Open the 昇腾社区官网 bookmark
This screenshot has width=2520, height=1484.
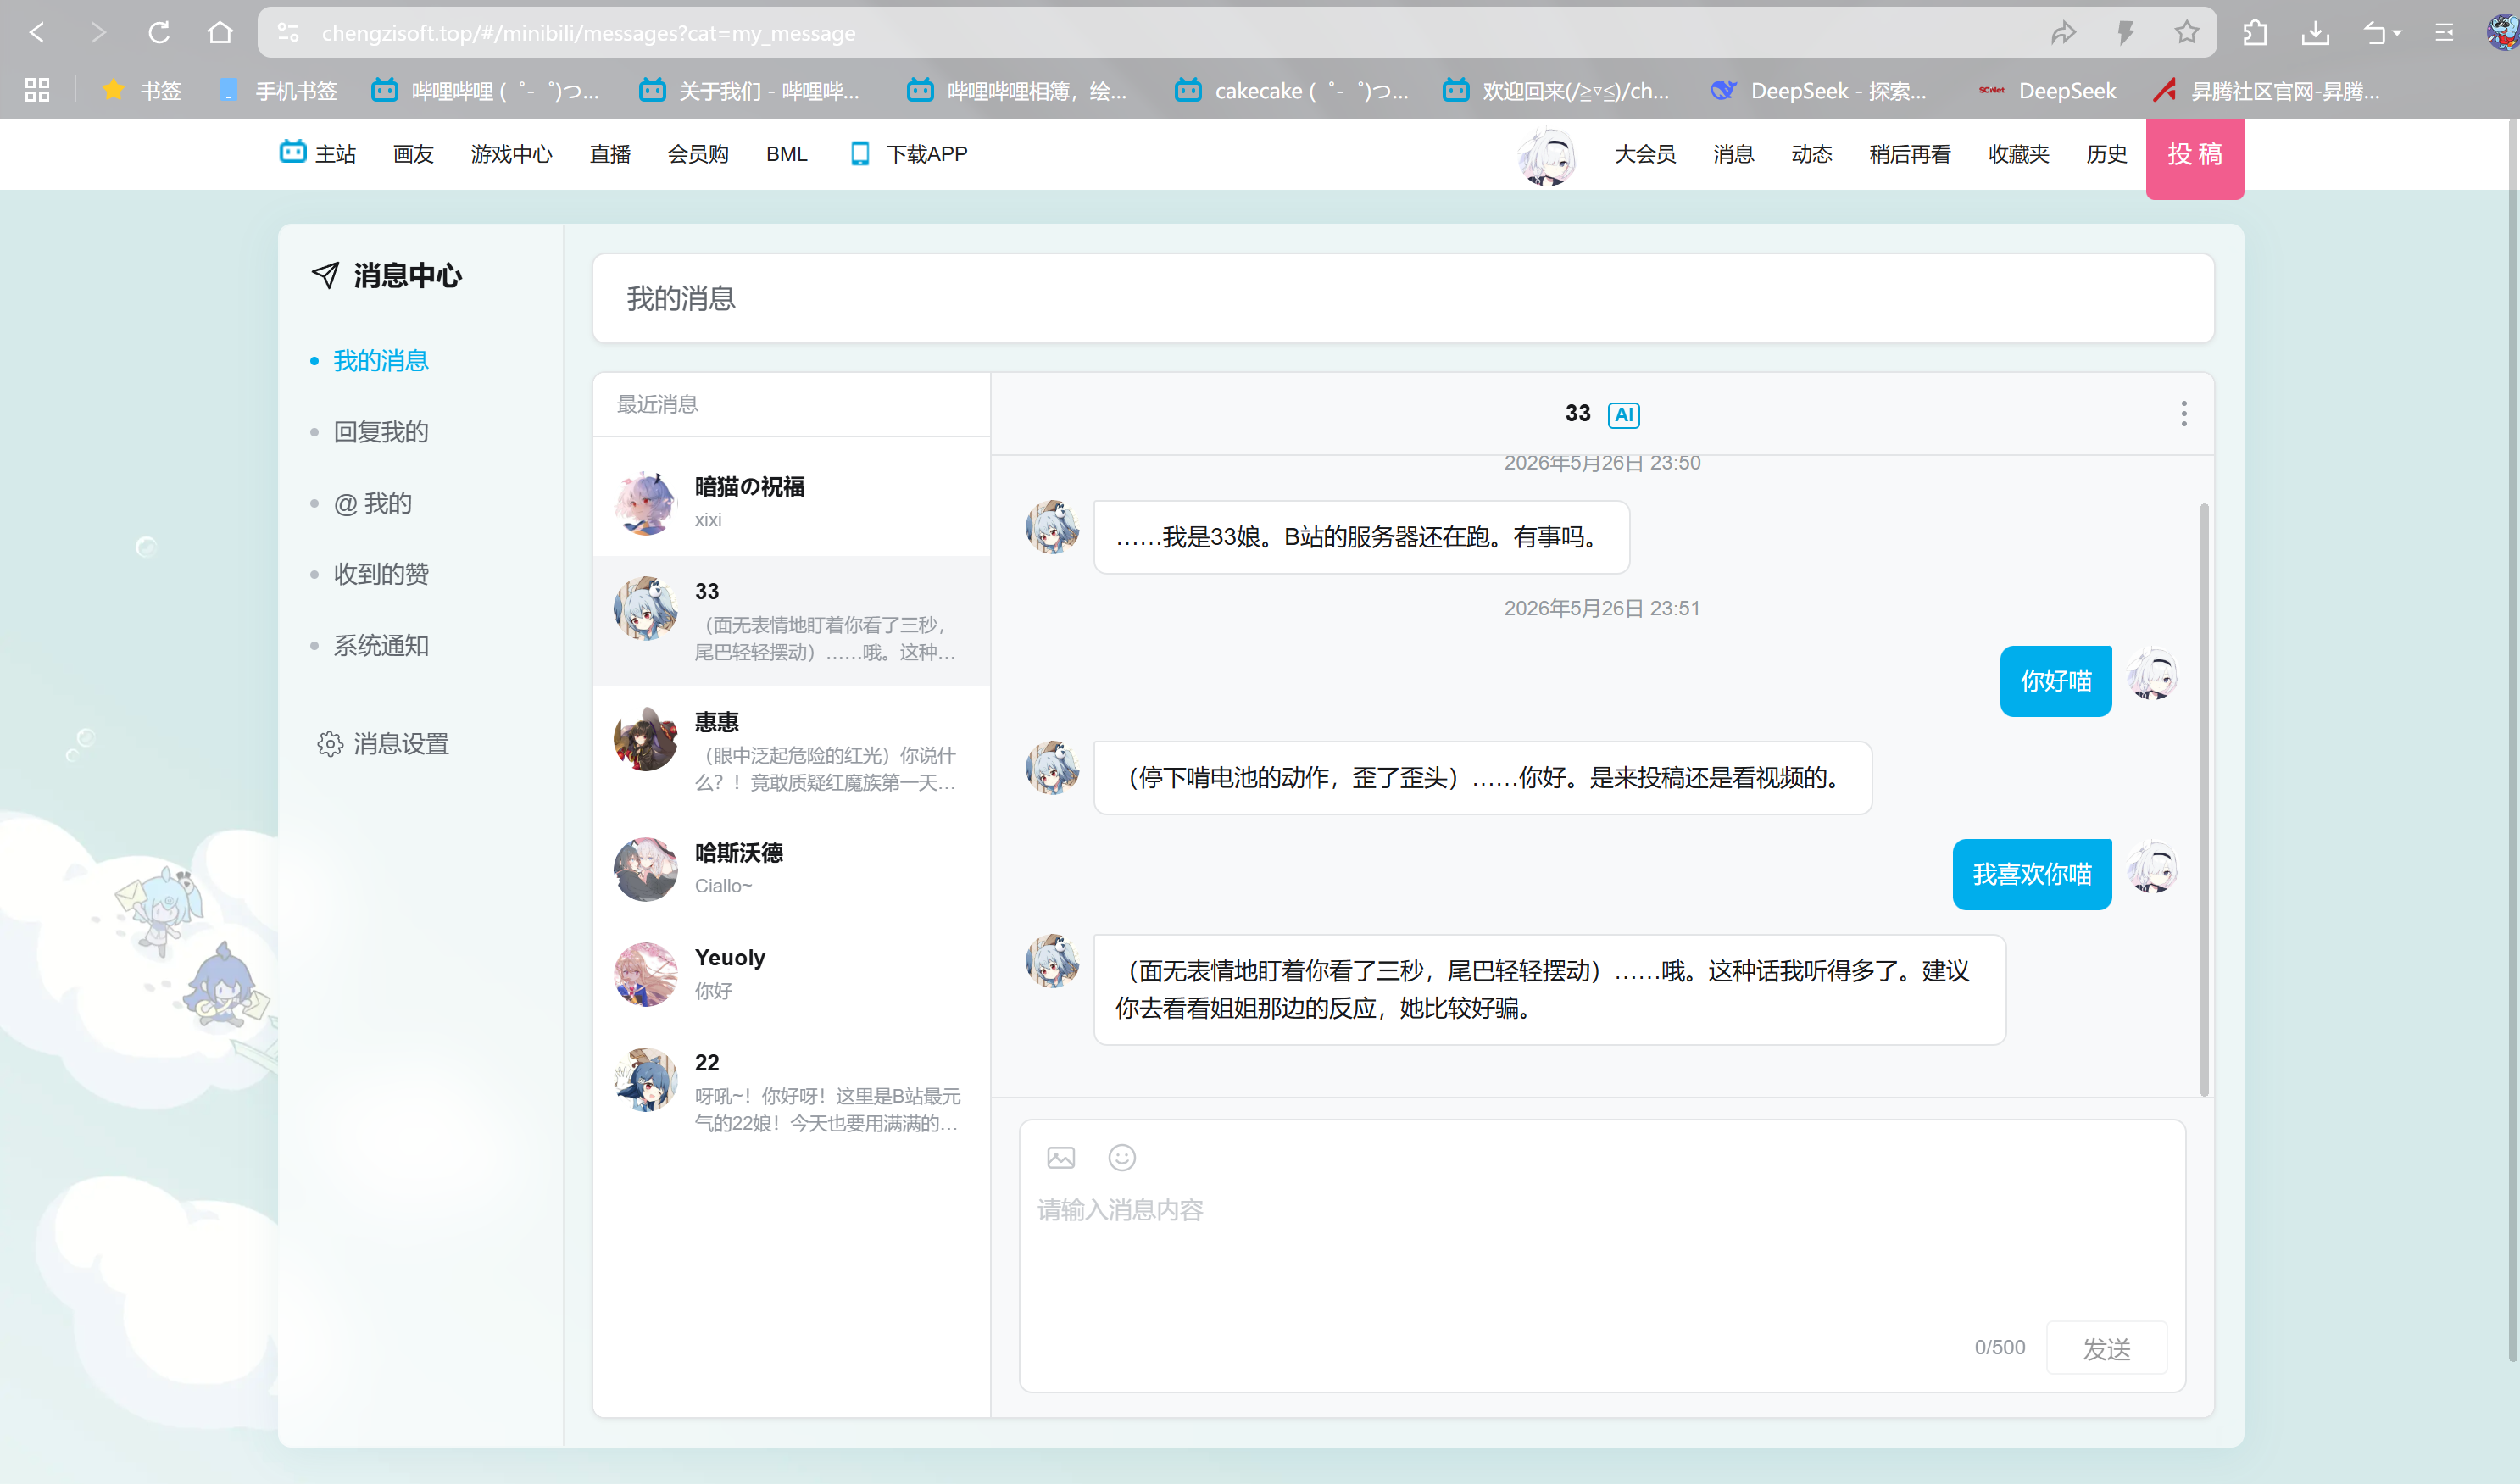(2266, 90)
